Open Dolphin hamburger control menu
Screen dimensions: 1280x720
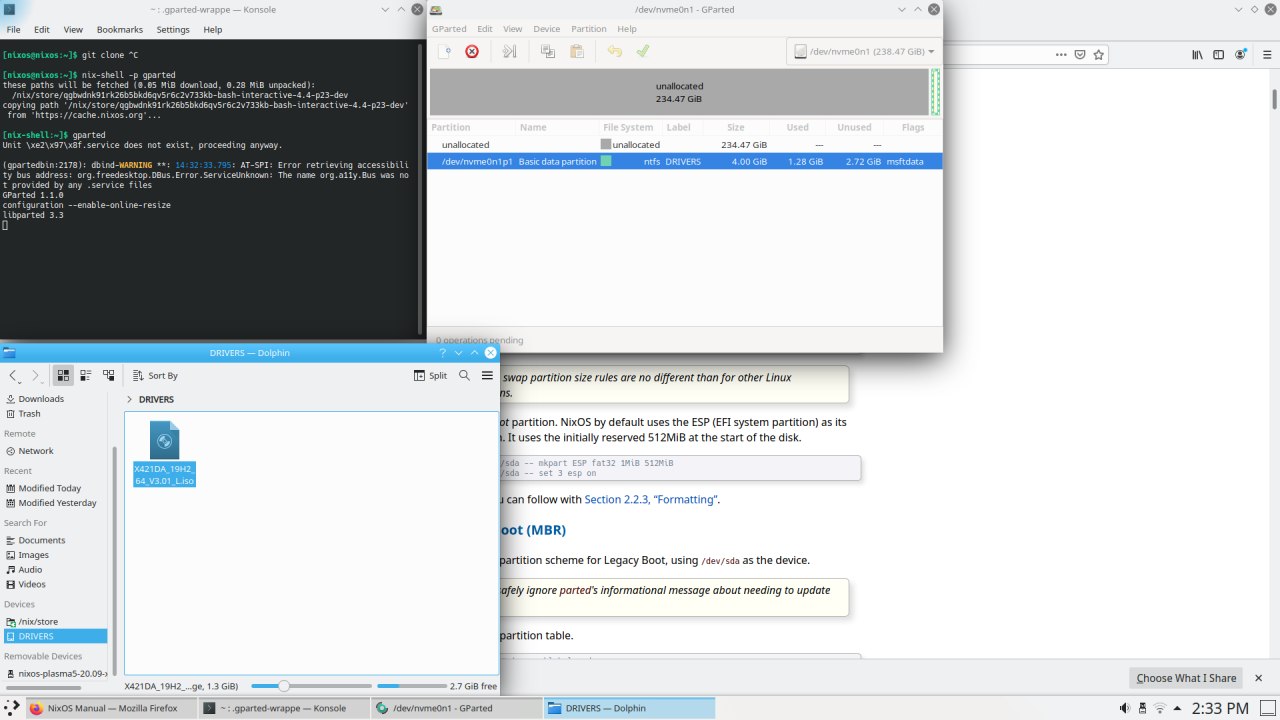click(487, 375)
